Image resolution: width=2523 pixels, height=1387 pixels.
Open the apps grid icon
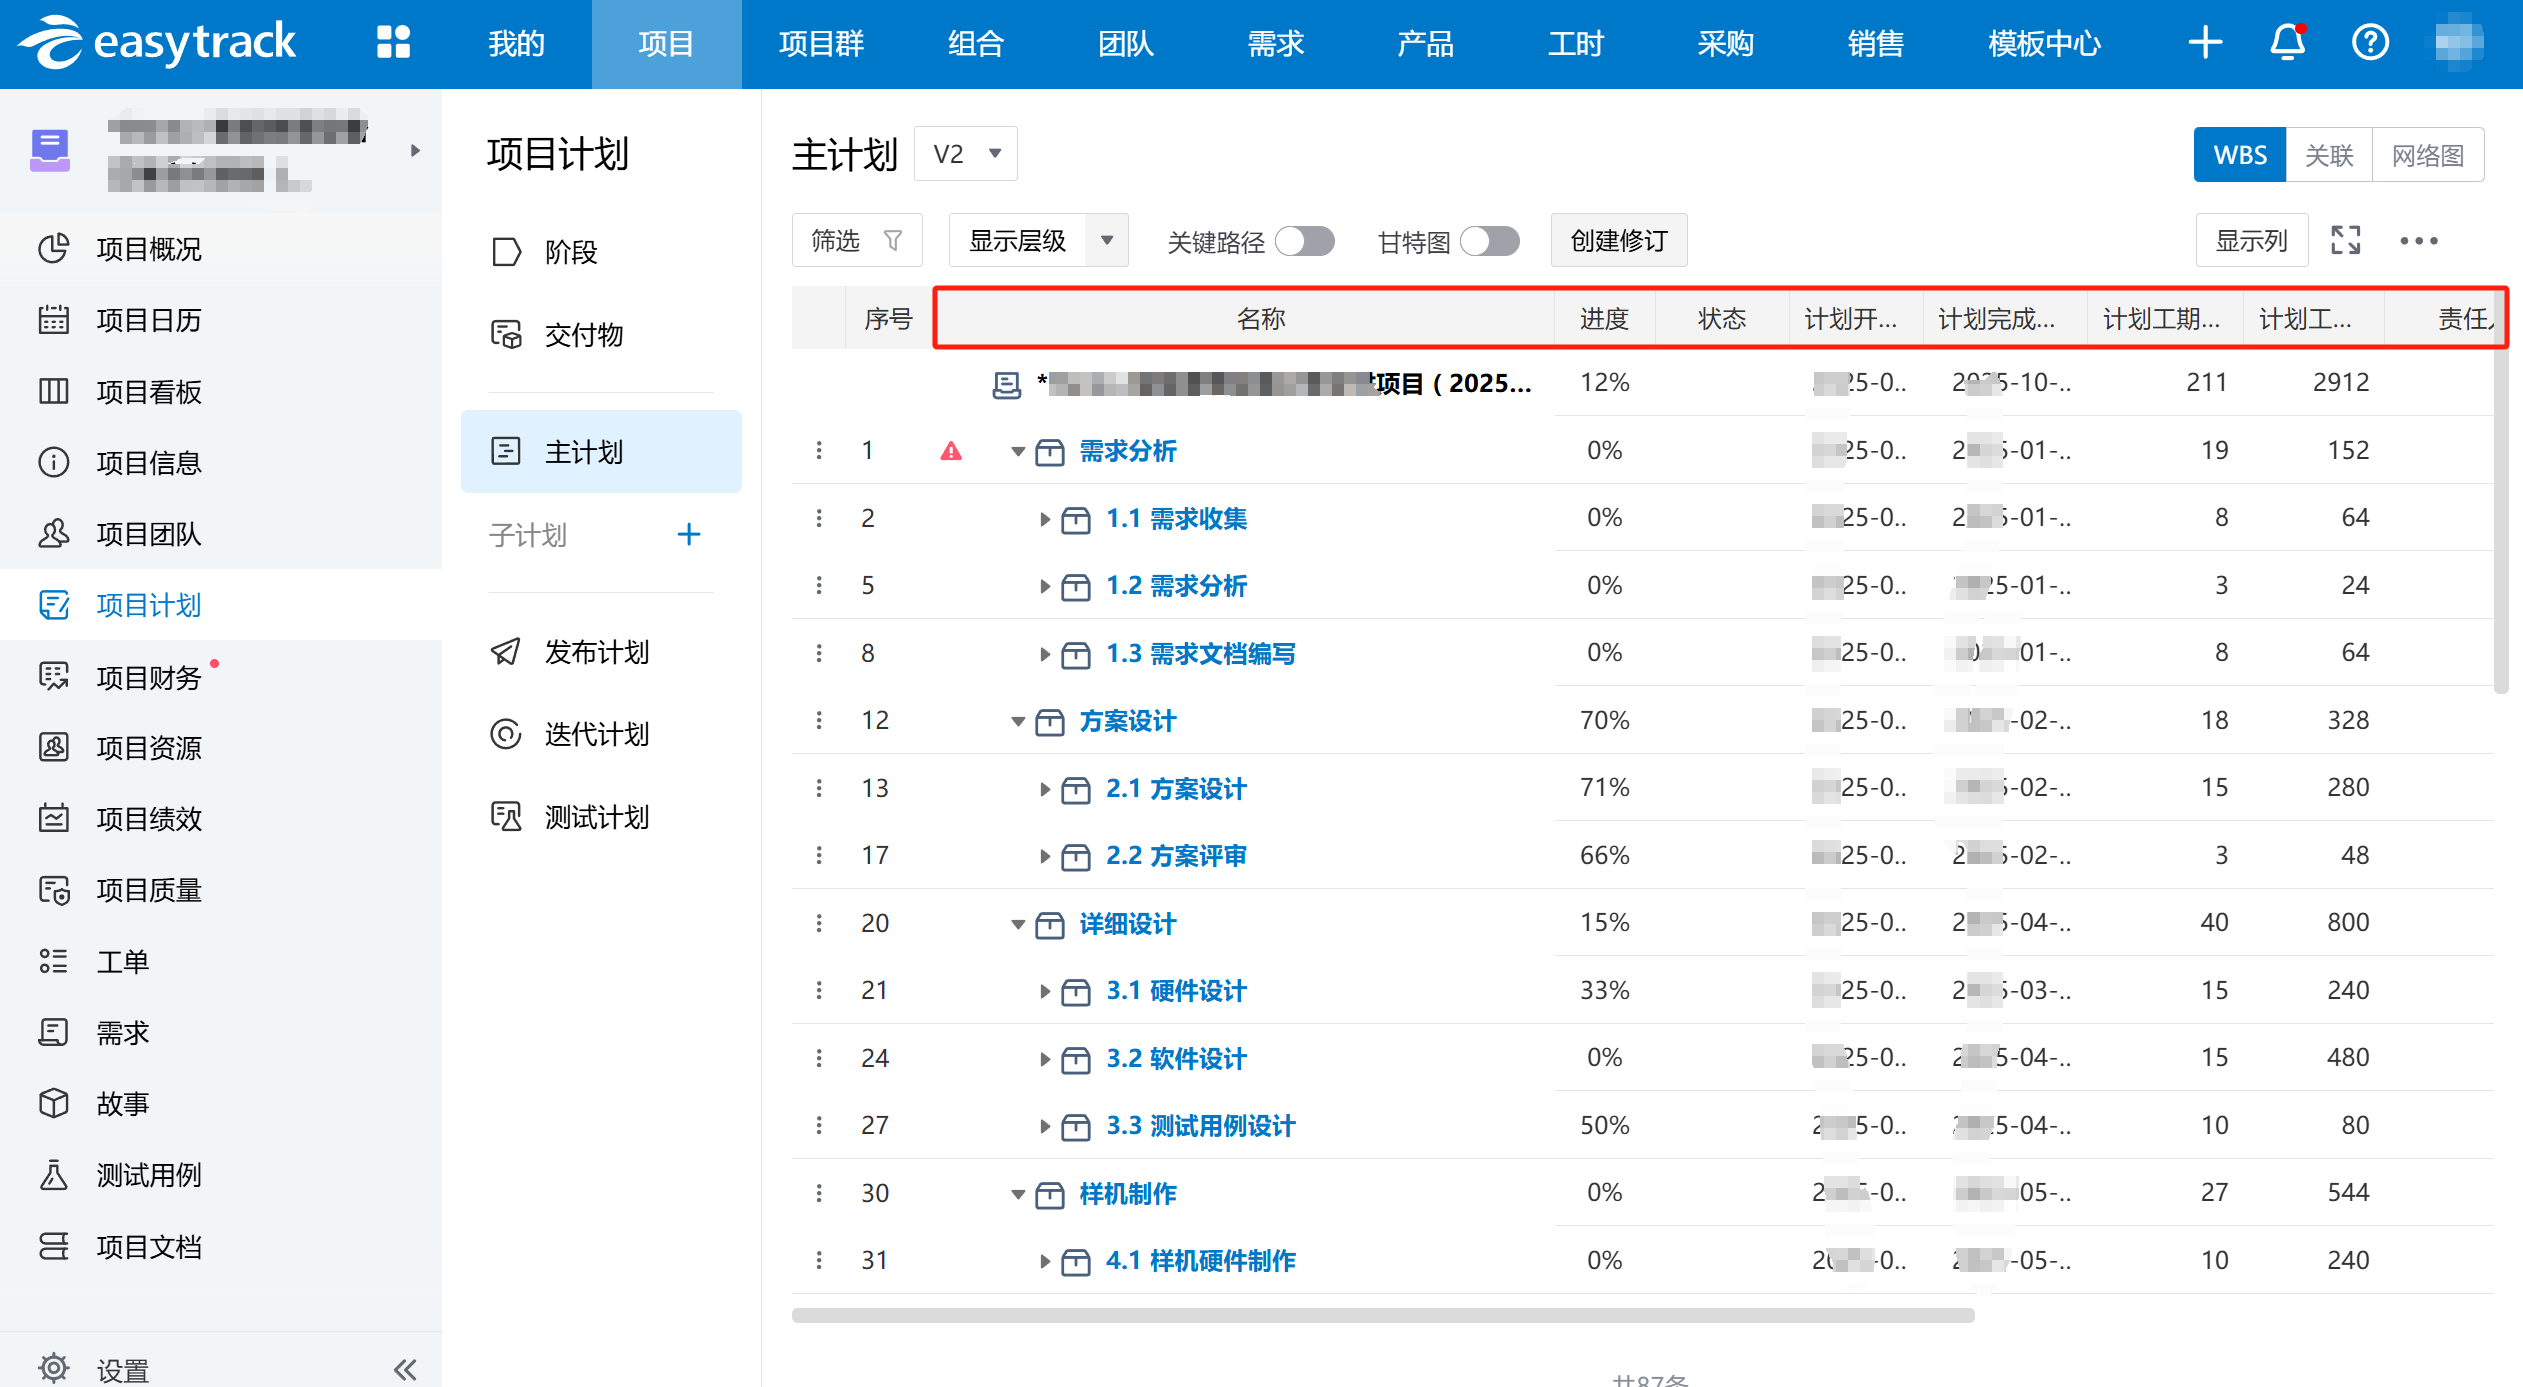pos(393,42)
